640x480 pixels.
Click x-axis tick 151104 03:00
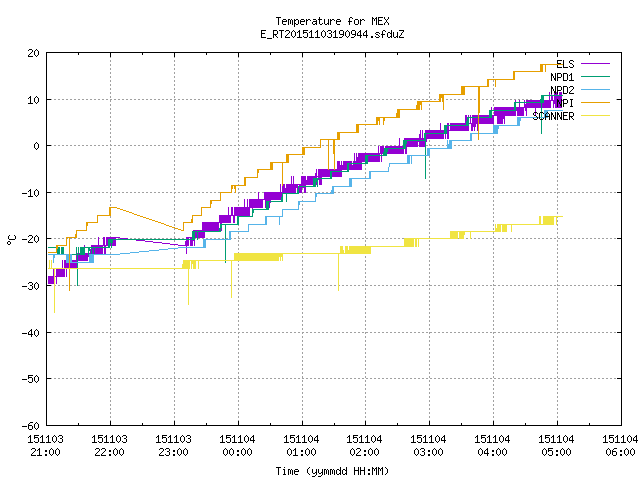tap(429, 446)
